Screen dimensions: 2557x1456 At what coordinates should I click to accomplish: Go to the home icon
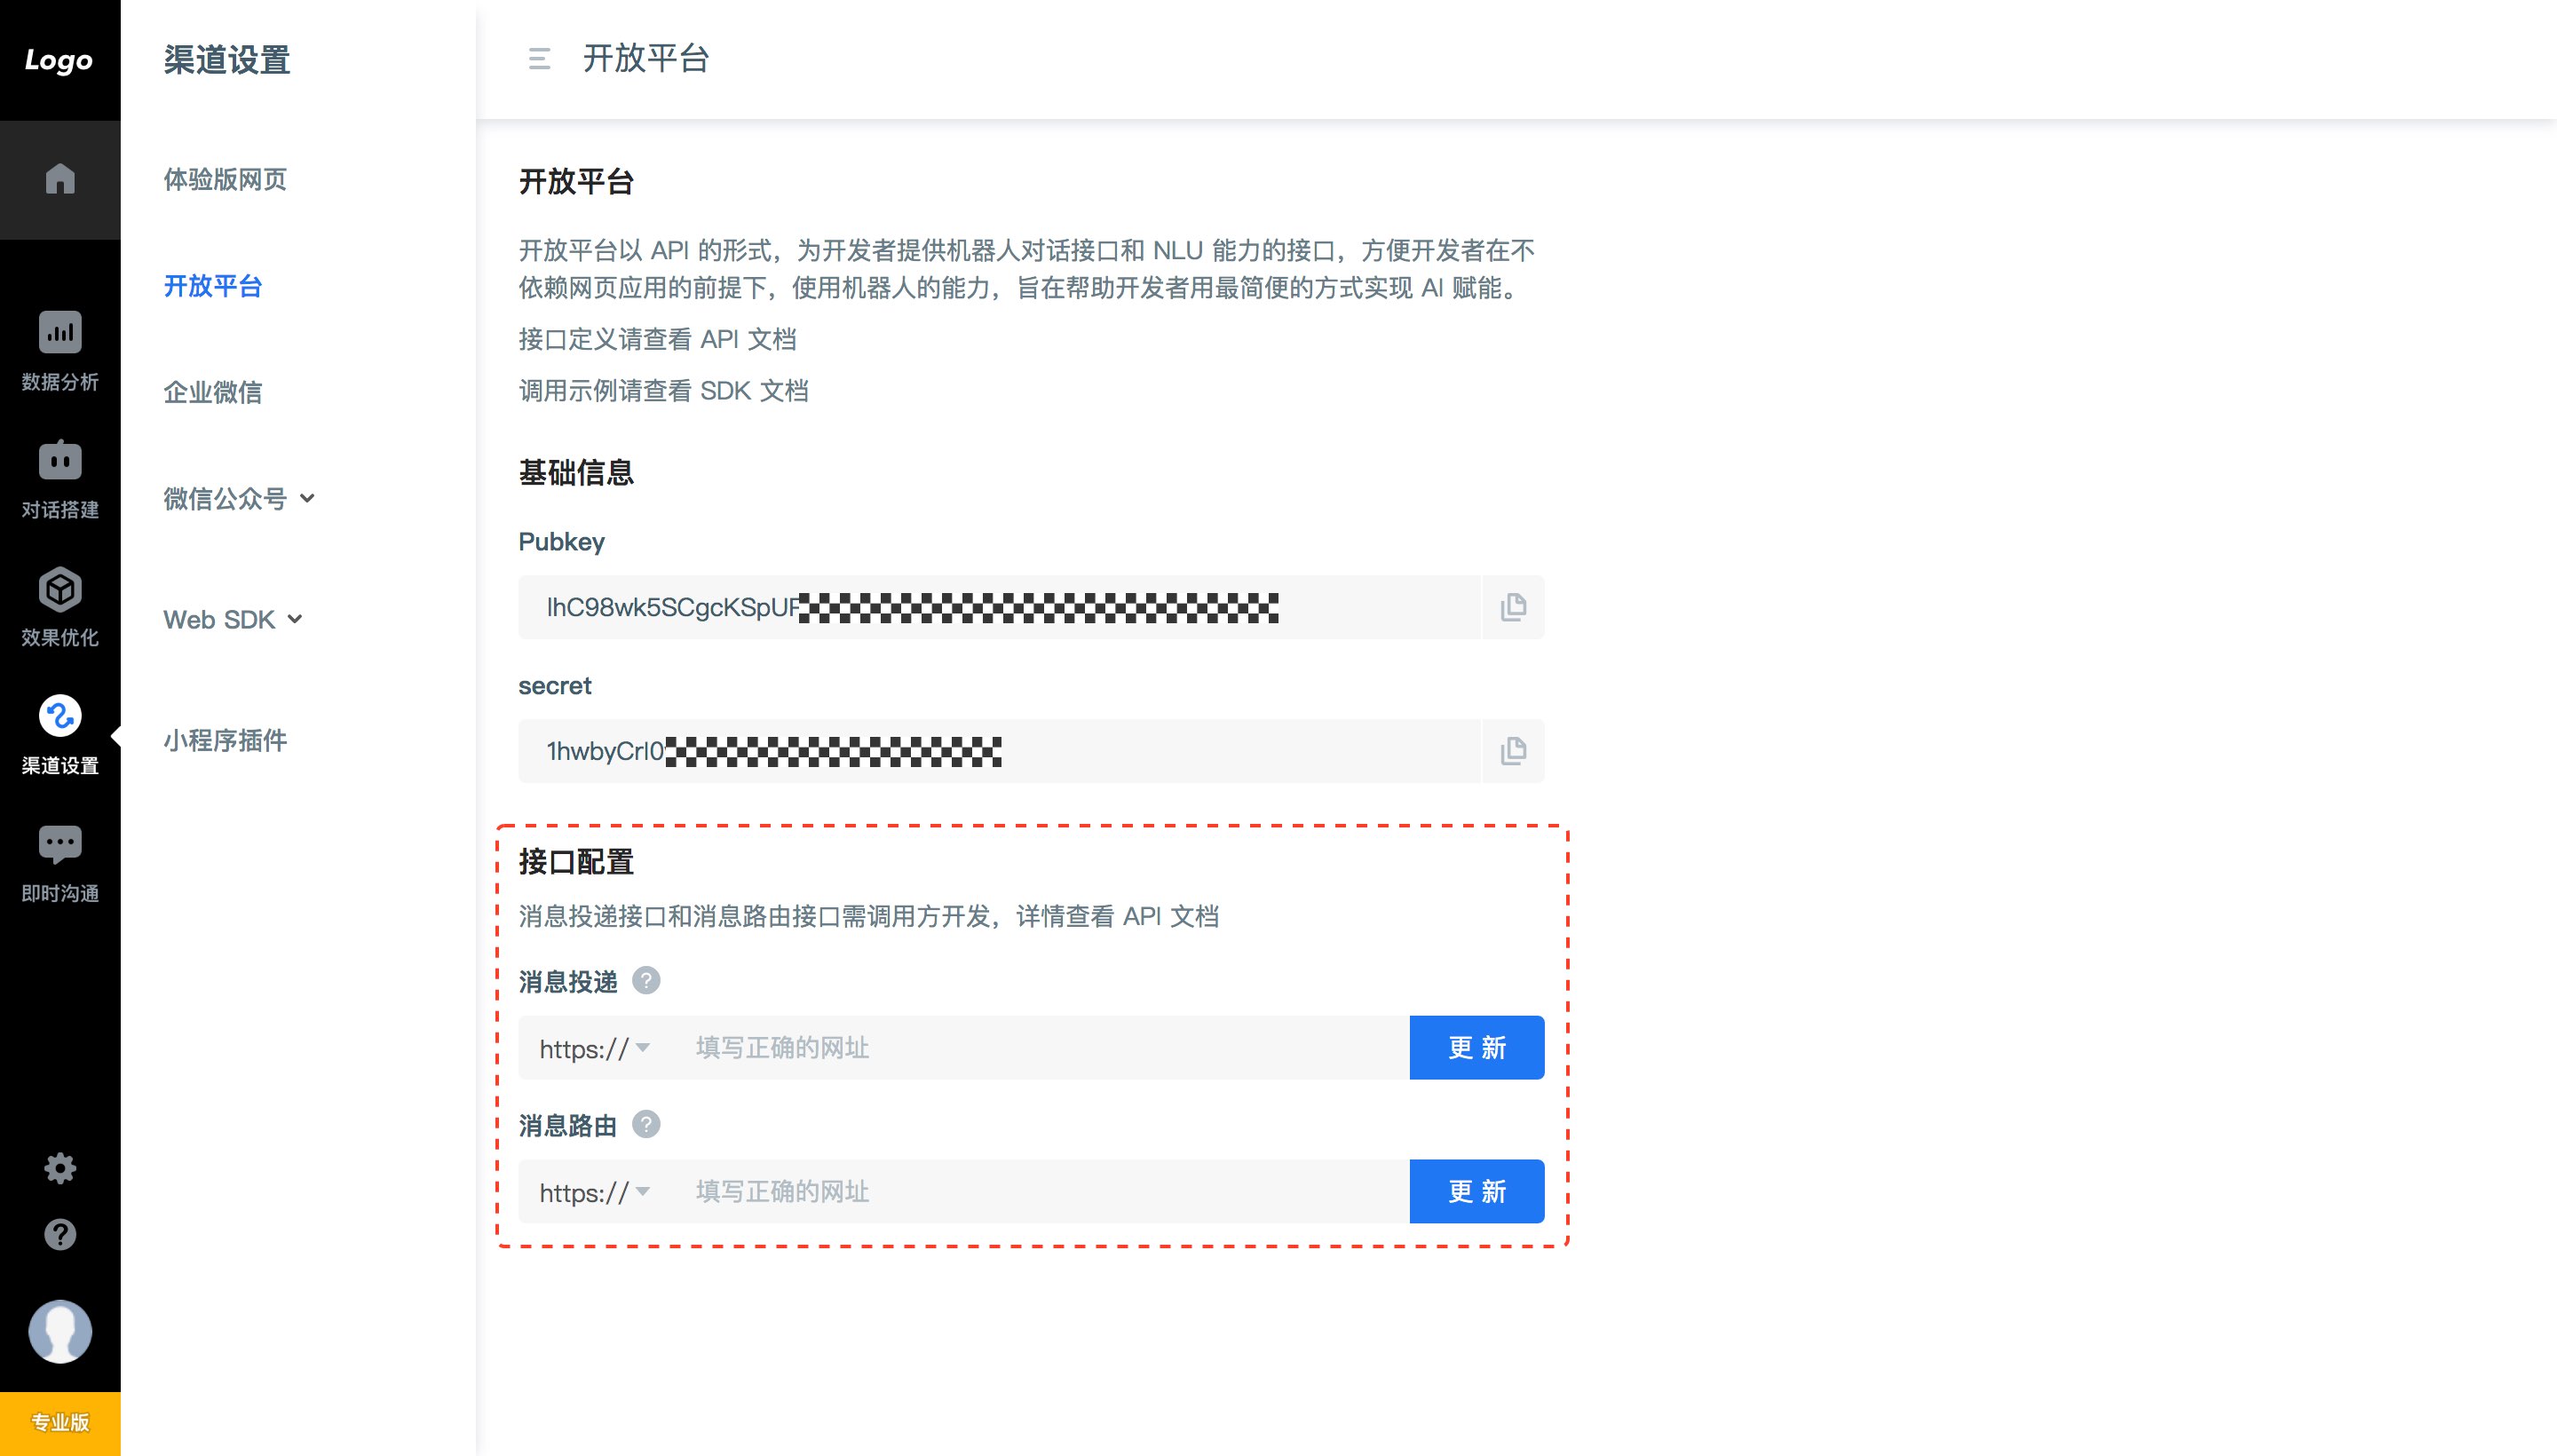pos(60,179)
